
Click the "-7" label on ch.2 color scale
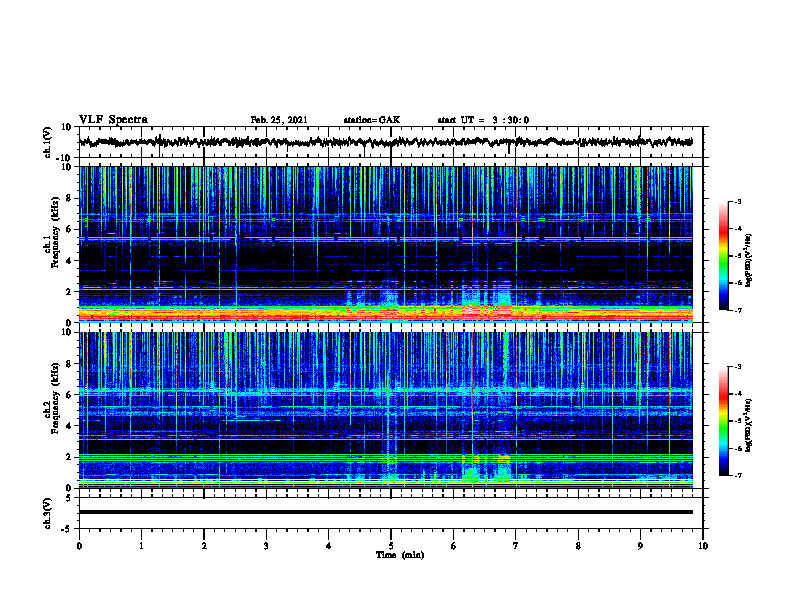pos(738,475)
